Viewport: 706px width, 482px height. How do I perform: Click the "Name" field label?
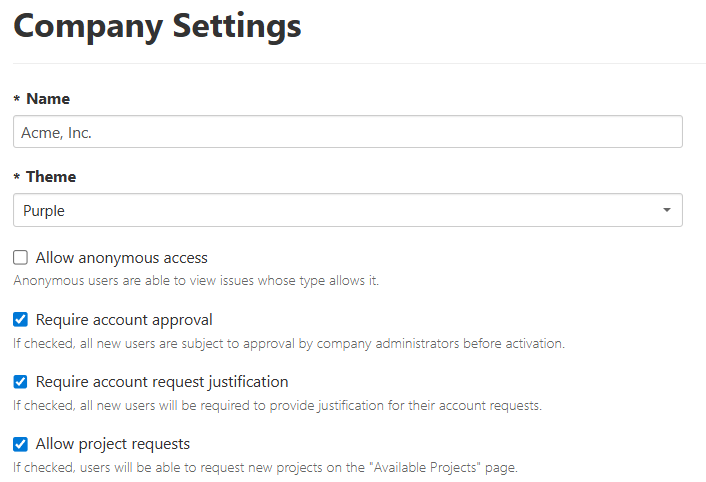point(48,99)
